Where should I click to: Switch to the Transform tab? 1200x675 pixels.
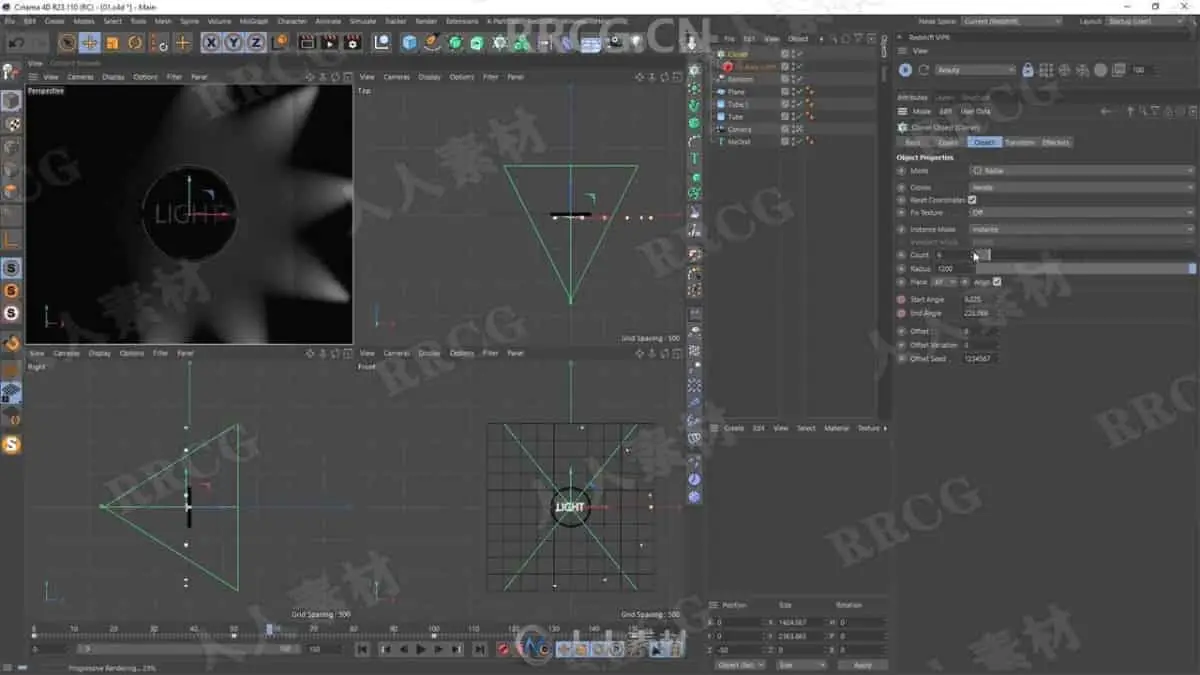[x=1020, y=142]
